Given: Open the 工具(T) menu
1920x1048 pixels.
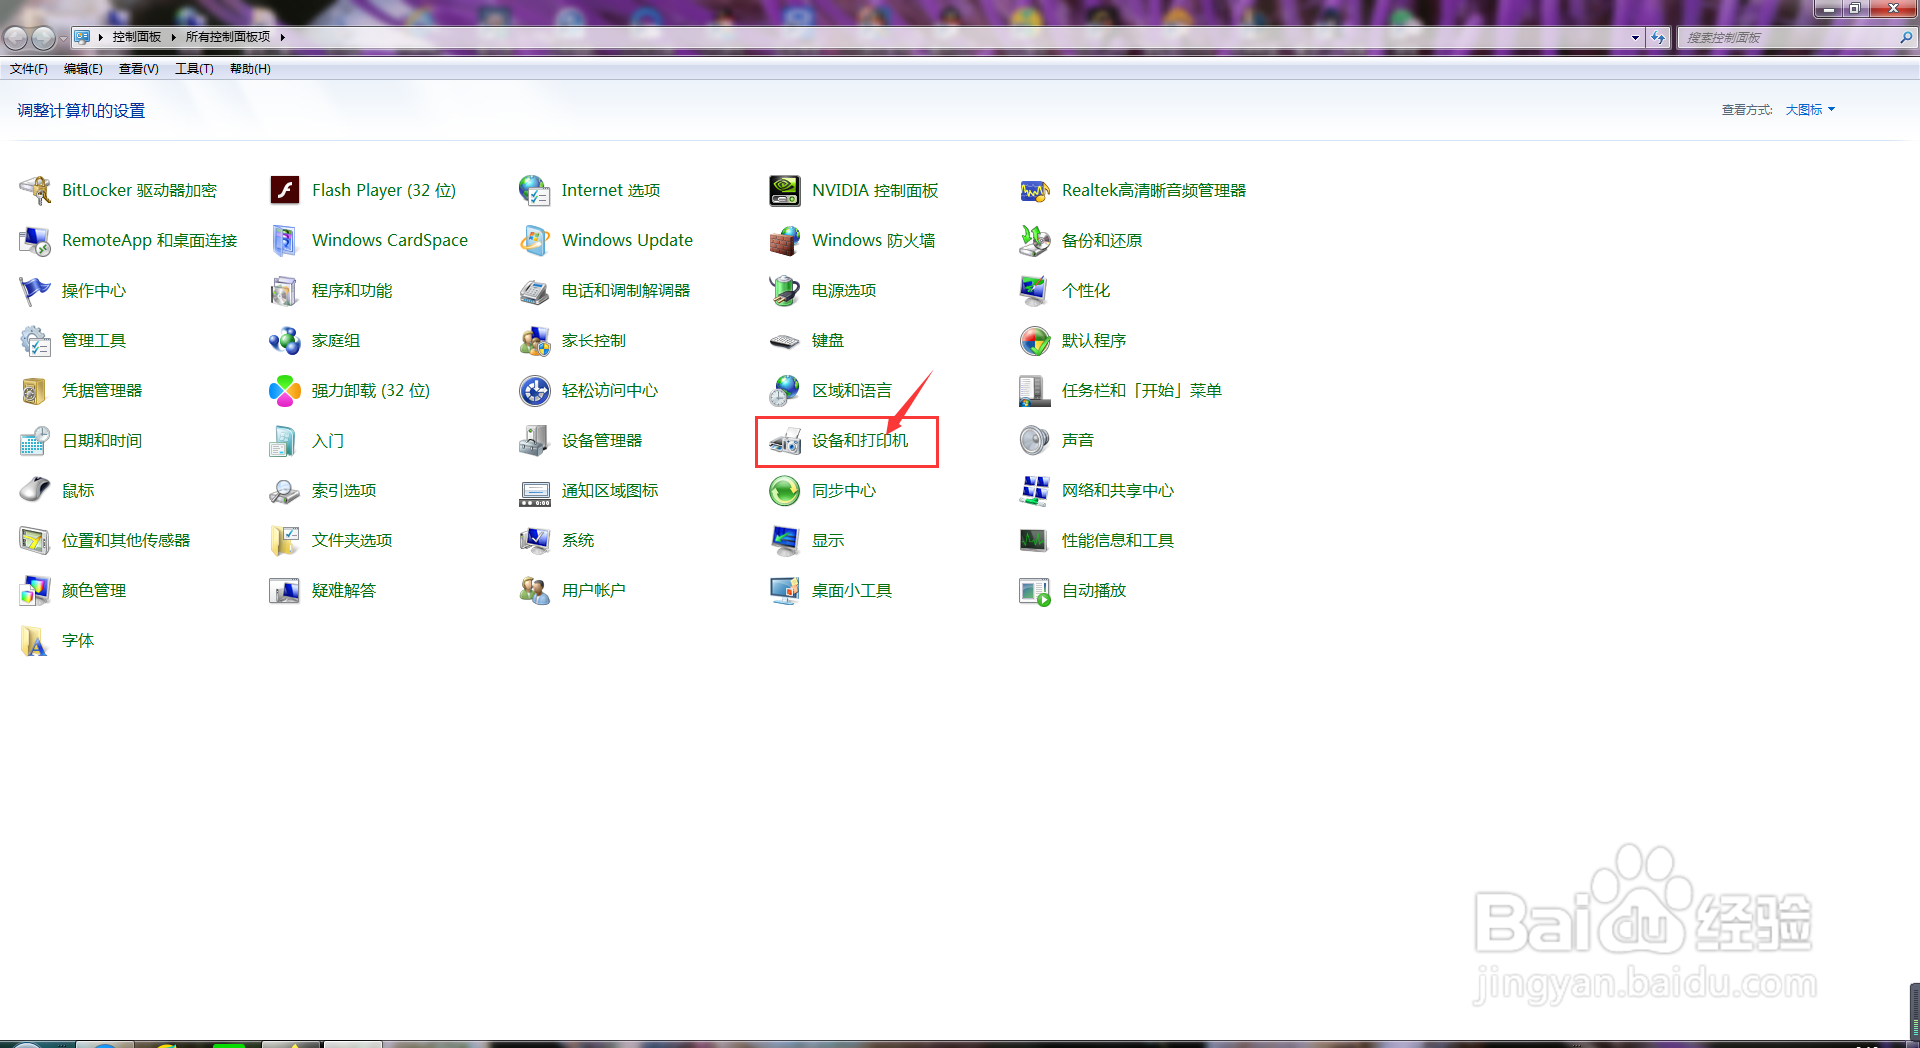Looking at the screenshot, I should (194, 68).
